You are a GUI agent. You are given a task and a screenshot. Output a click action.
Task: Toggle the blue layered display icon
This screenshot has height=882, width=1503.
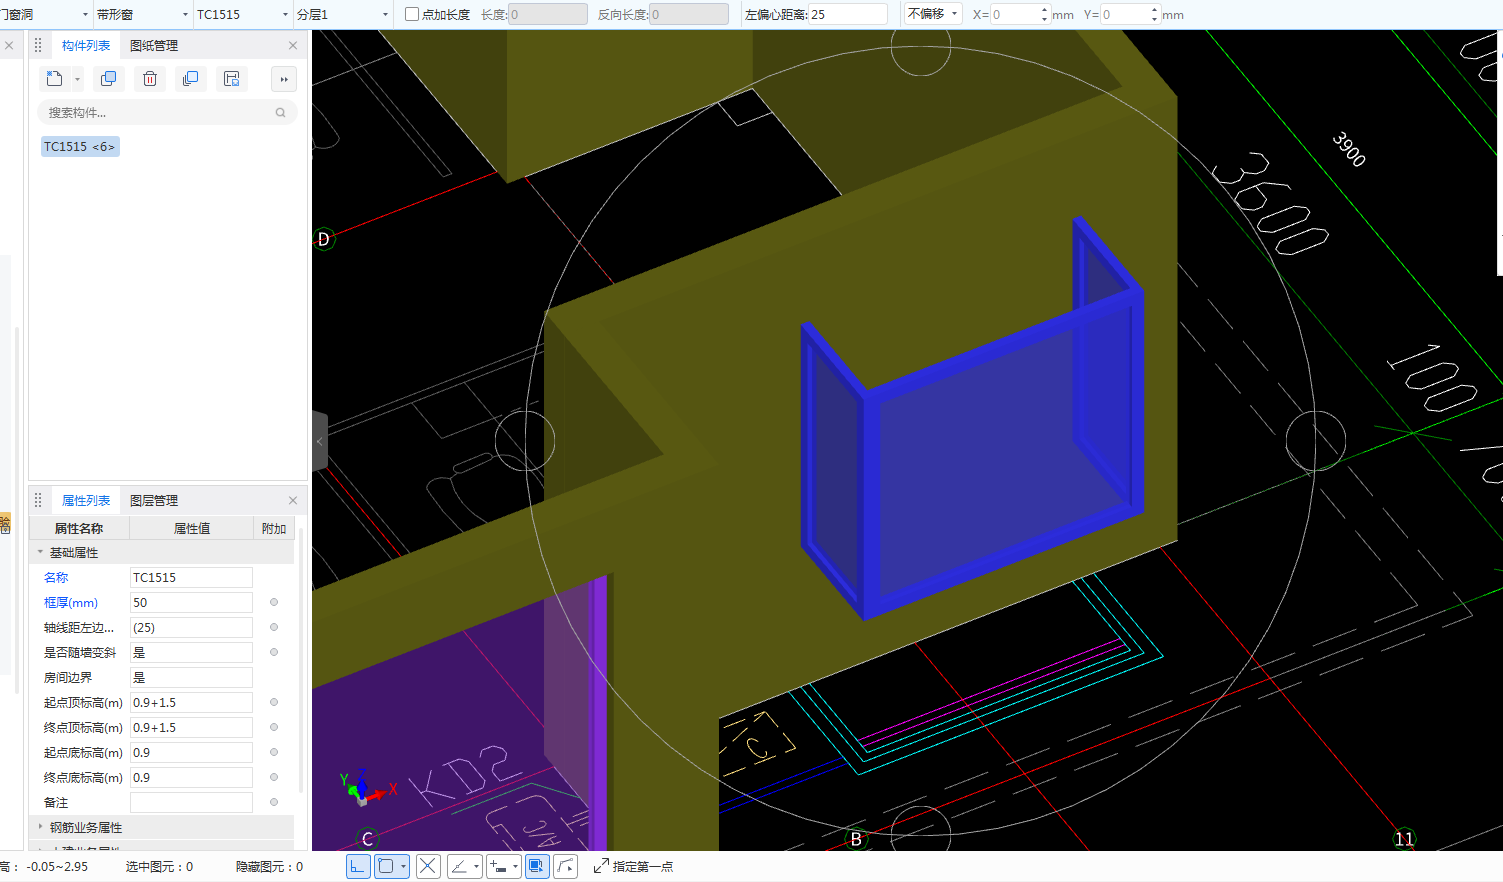point(537,867)
